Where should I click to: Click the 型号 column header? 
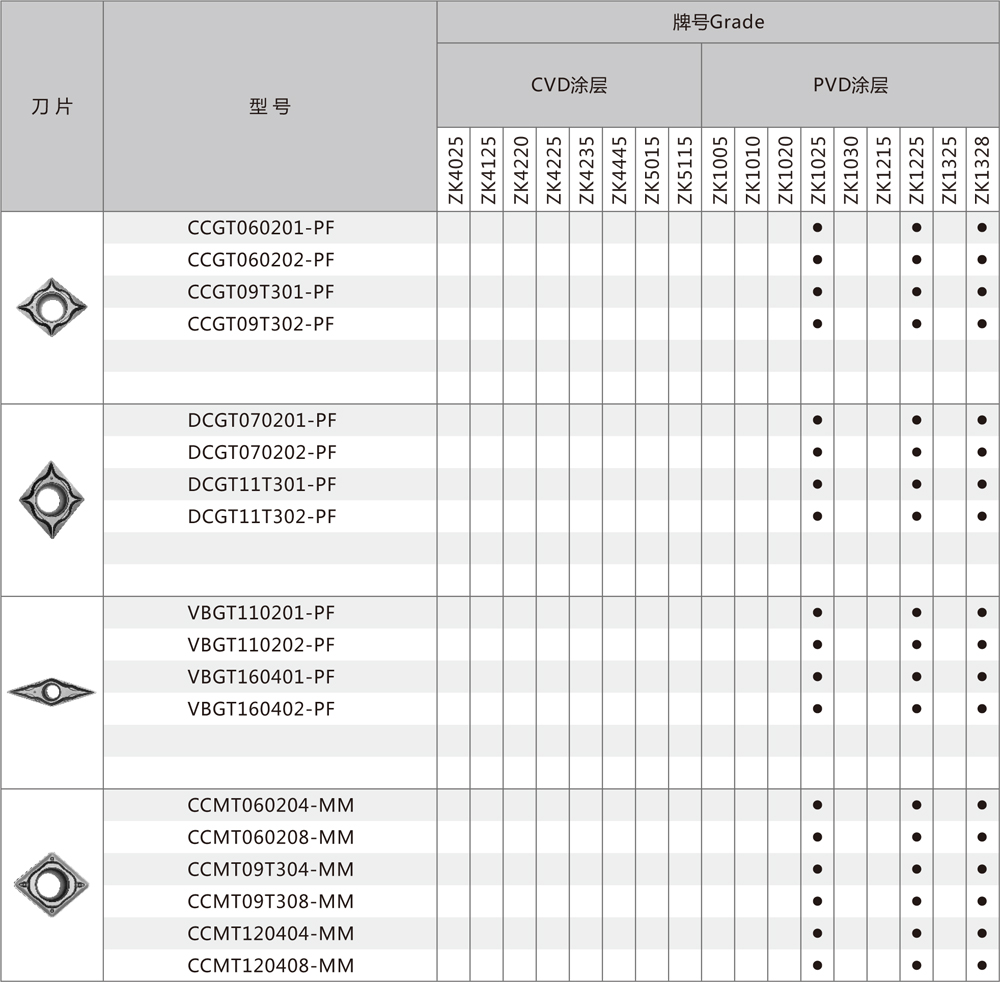[x=270, y=106]
